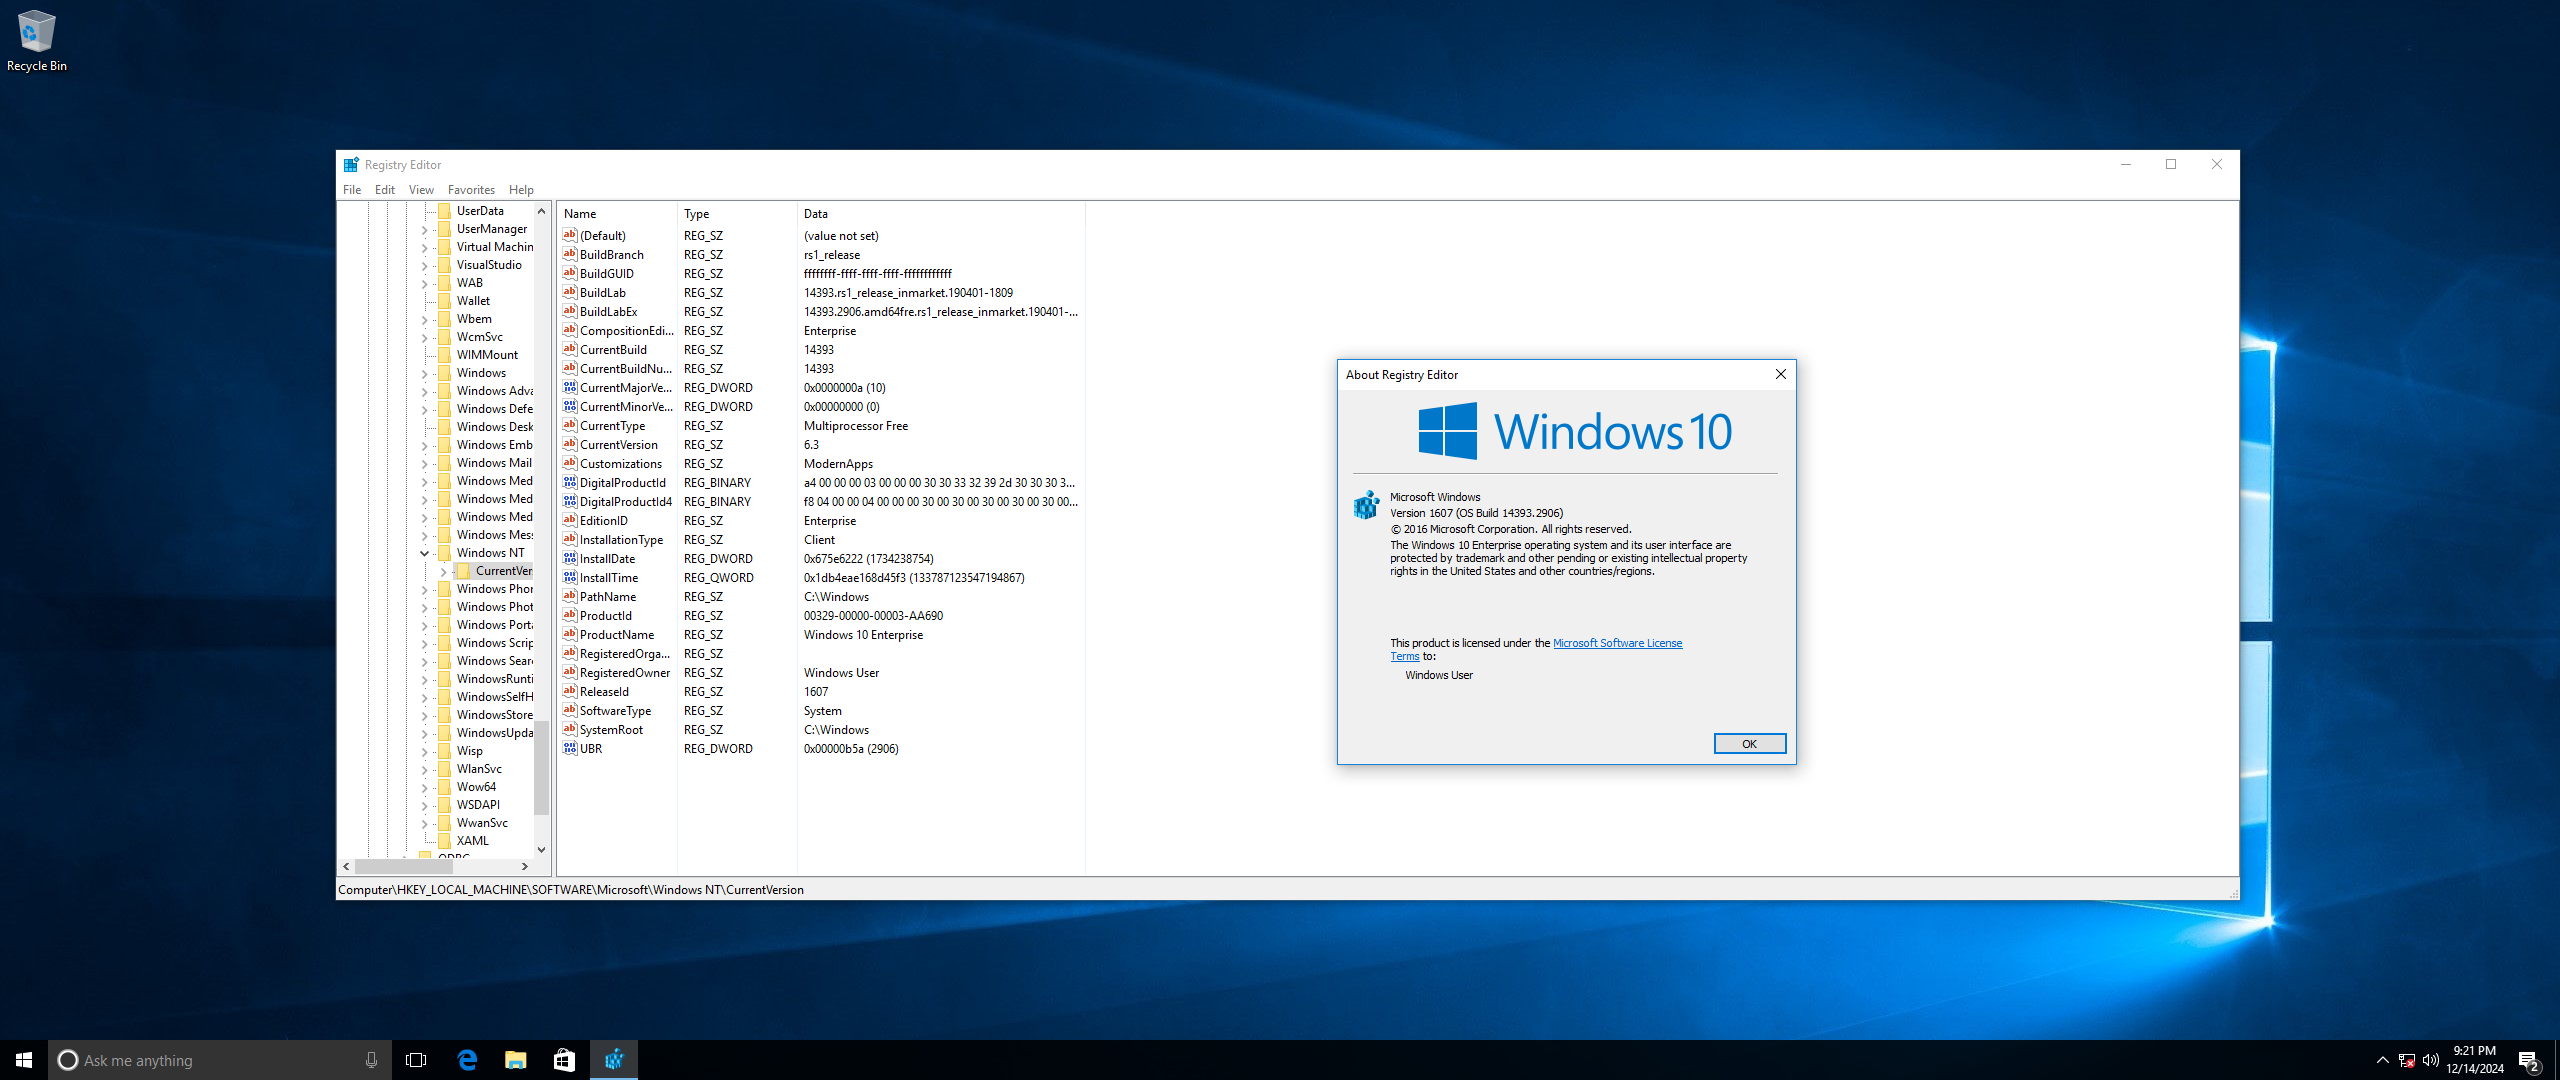Select the UBR DWORD value icon
2560x1080 pixels.
tap(570, 748)
